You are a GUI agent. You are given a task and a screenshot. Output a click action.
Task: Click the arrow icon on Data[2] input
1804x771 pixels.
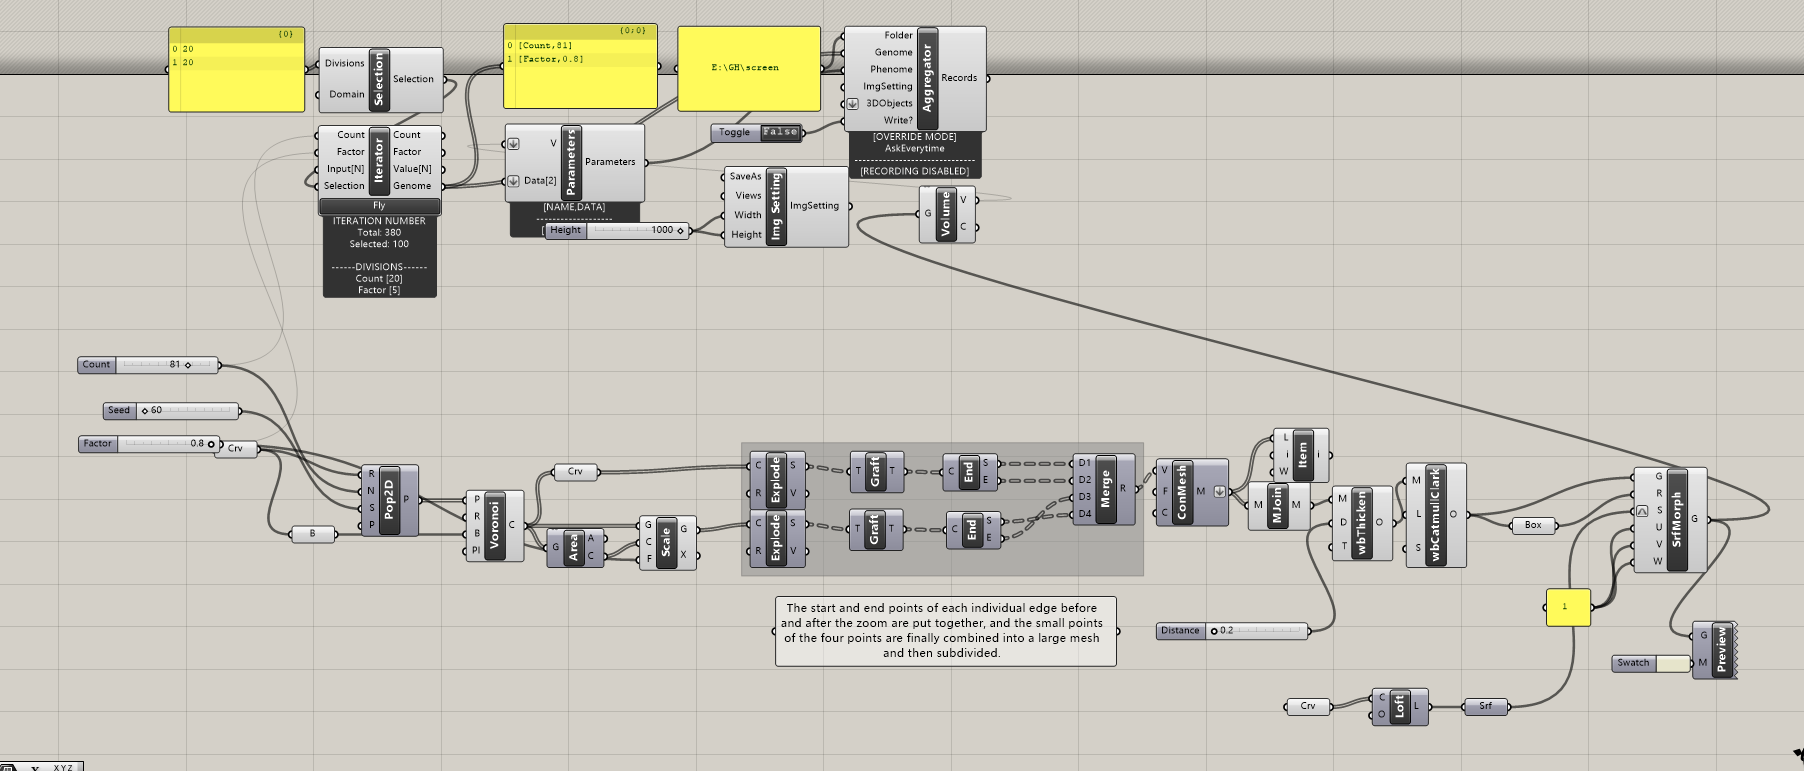[x=514, y=181]
